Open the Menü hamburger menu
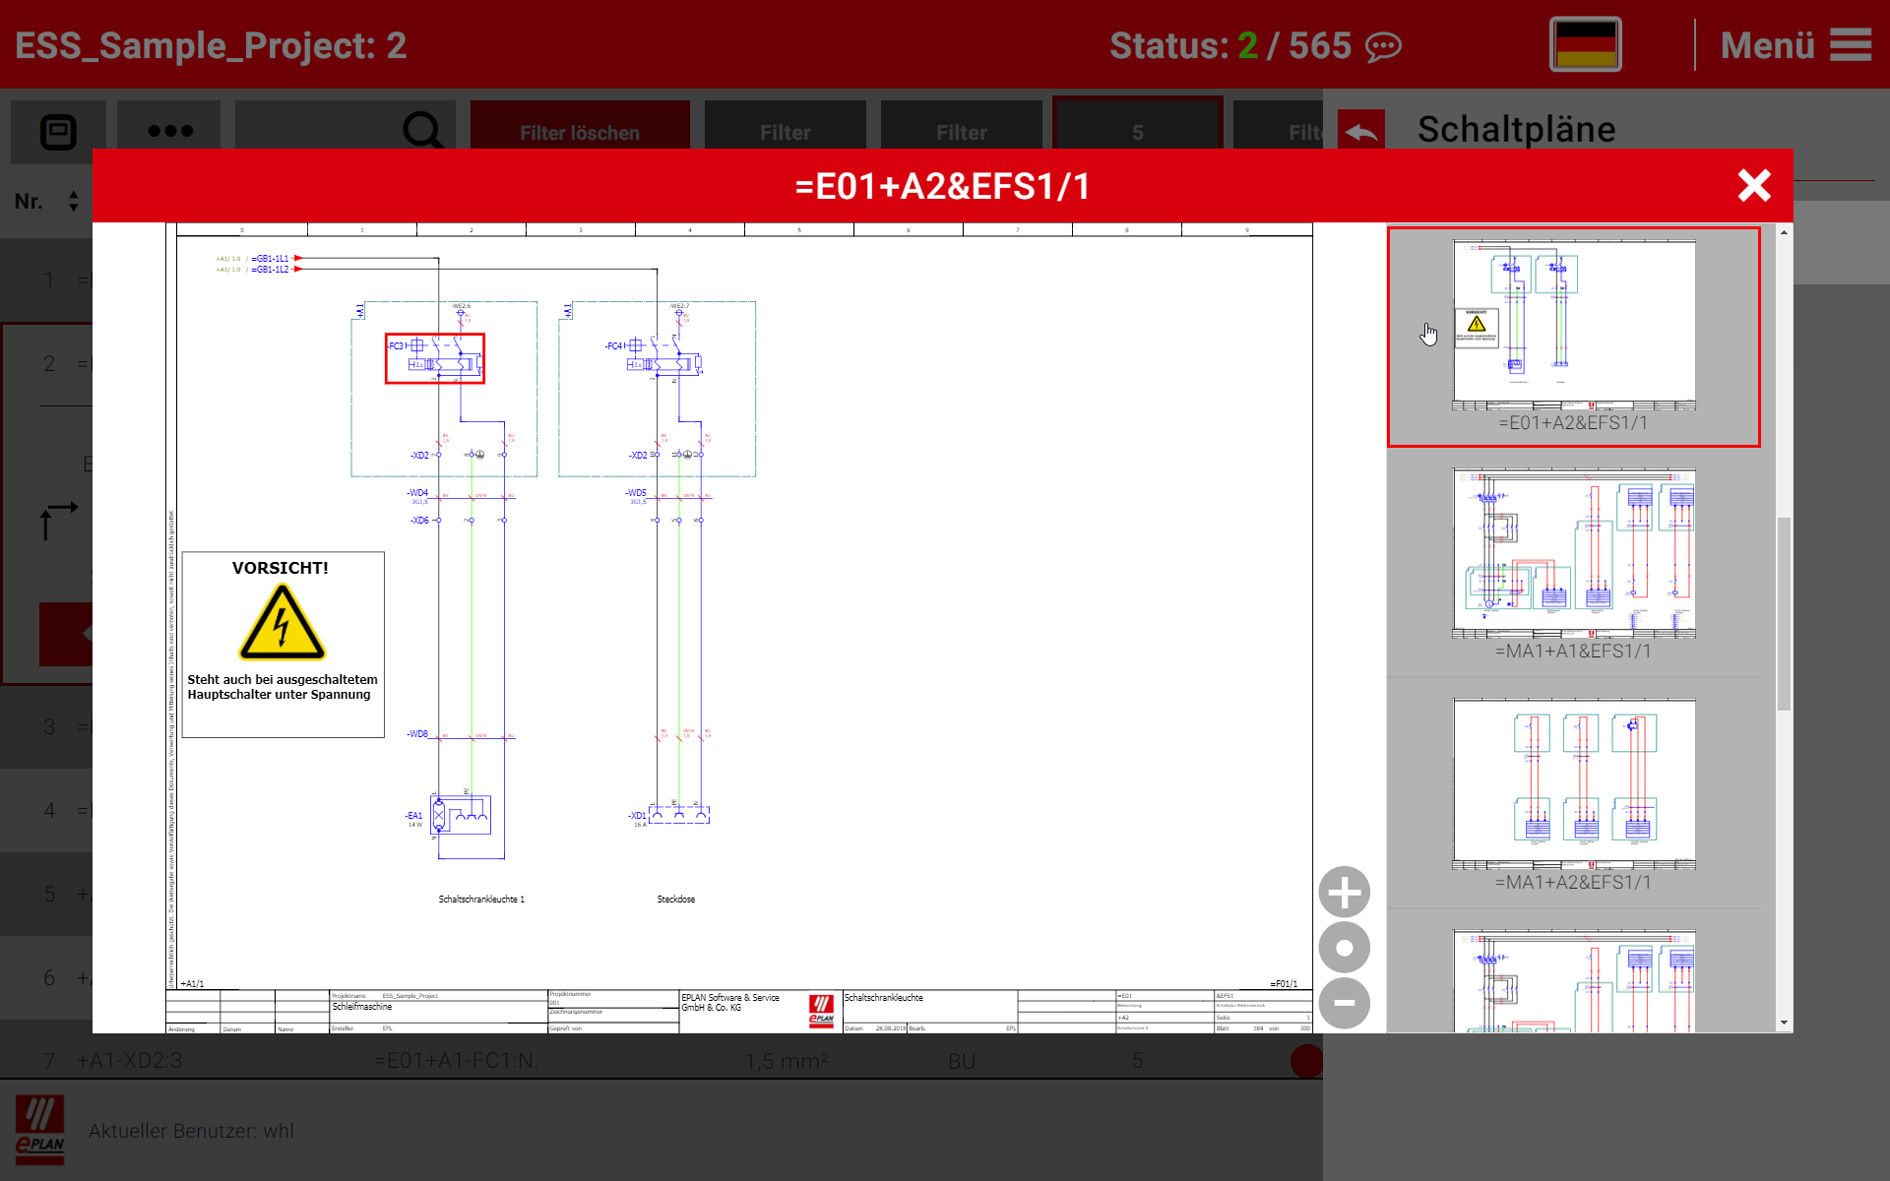This screenshot has height=1181, width=1890. (x=1846, y=45)
